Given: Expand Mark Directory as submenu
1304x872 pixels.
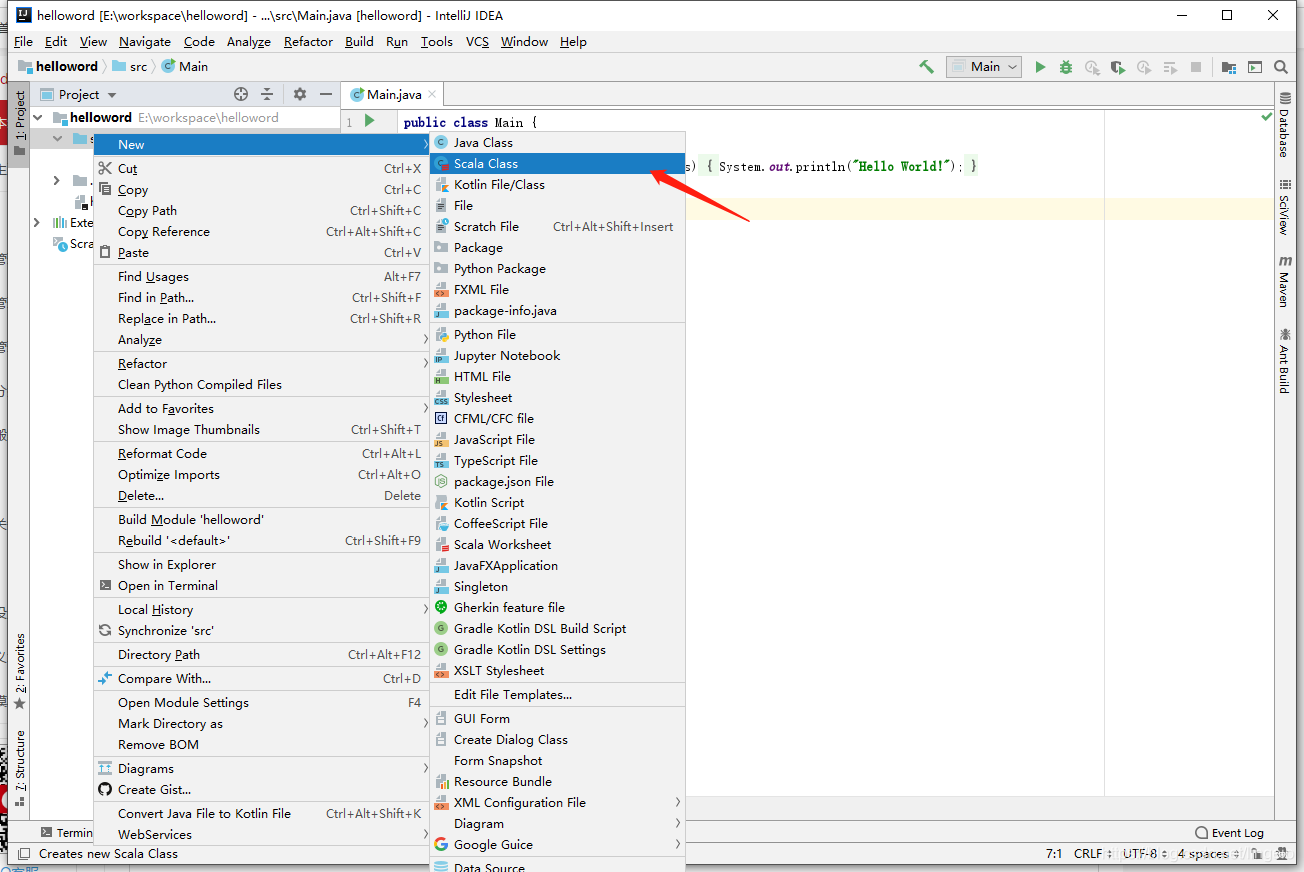Looking at the screenshot, I should coord(261,724).
